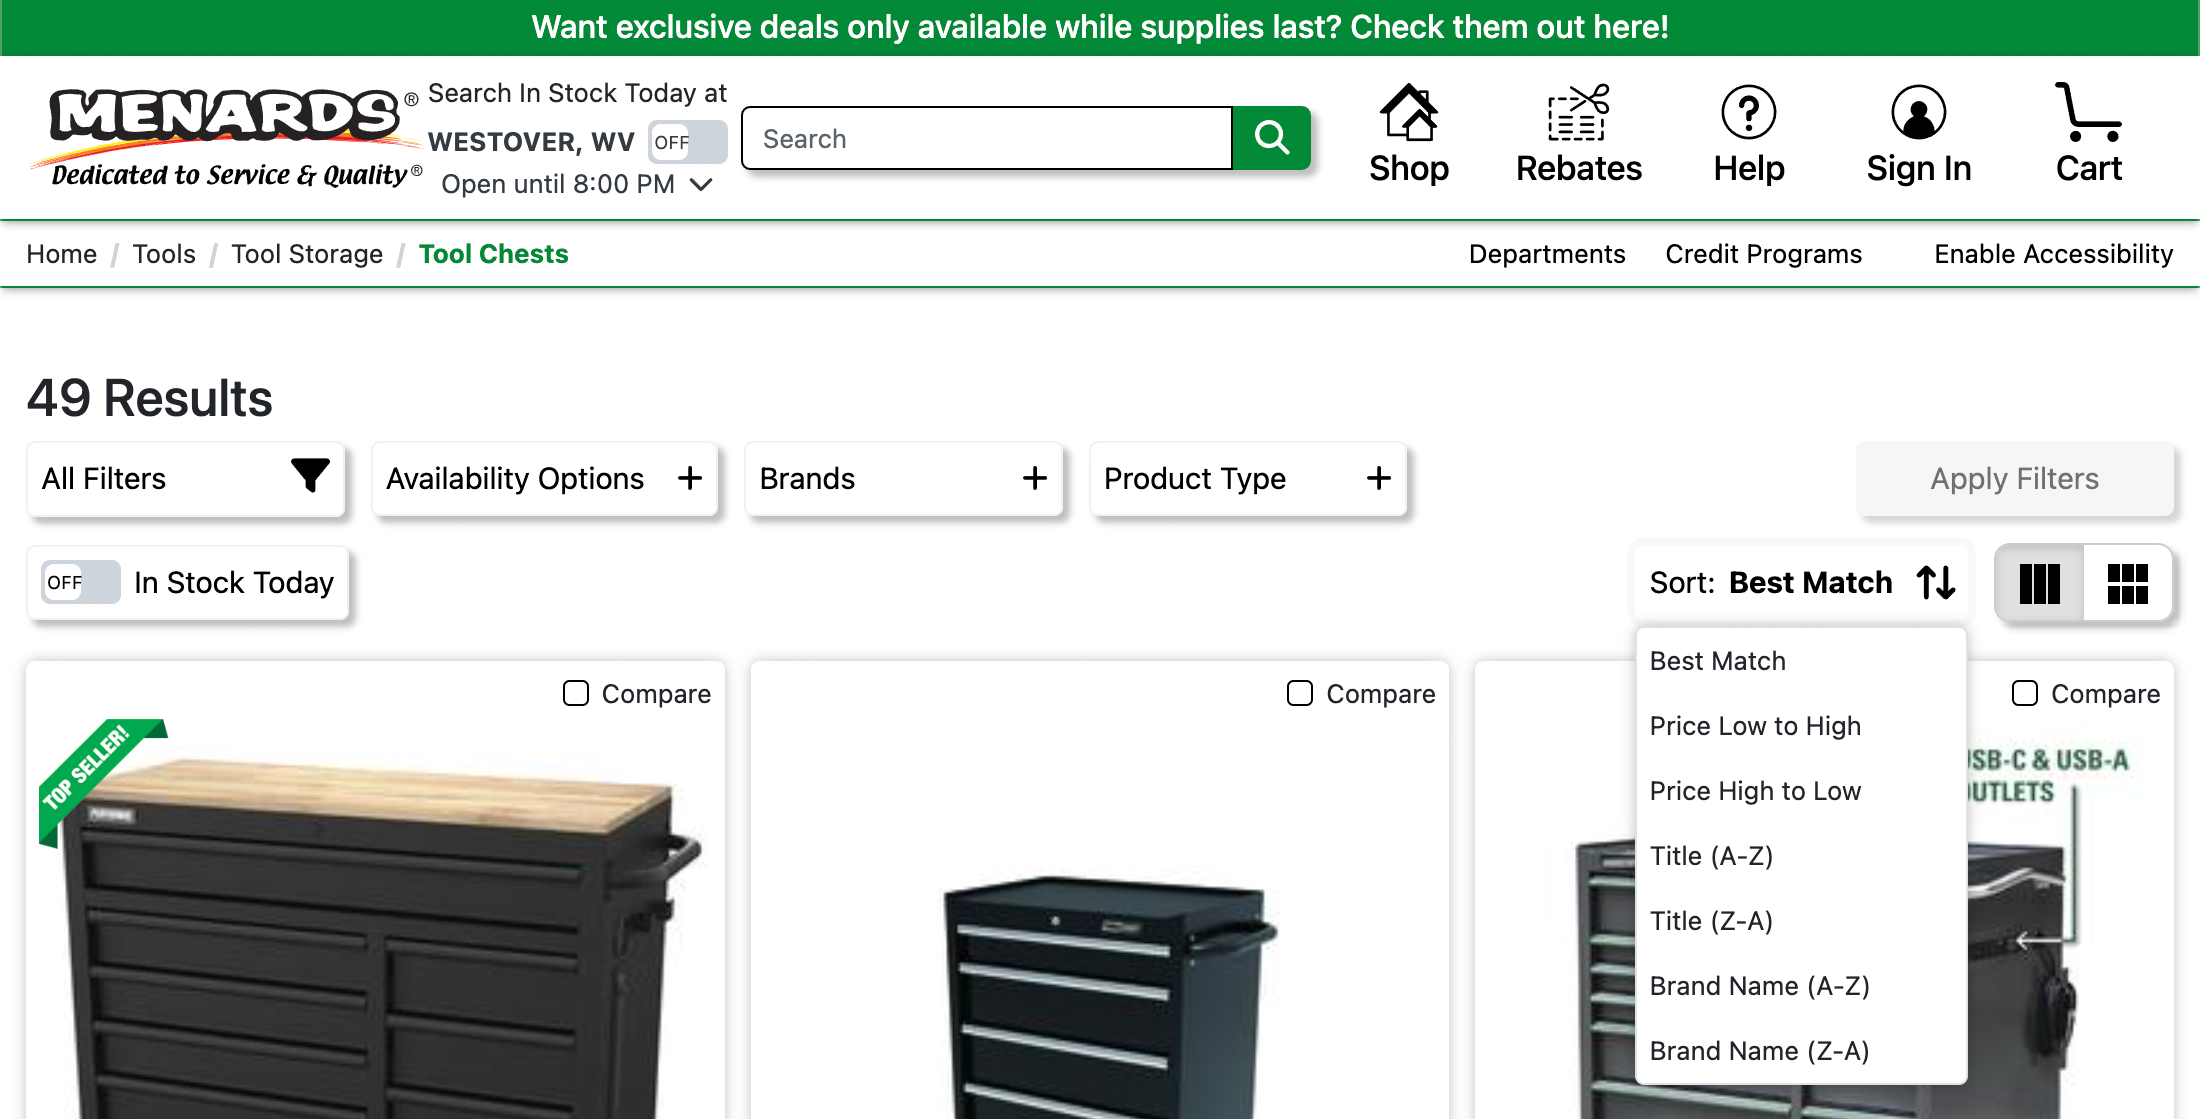Click the All Filters funnel icon
Screen dimensions: 2200x1119
pyautogui.click(x=311, y=477)
